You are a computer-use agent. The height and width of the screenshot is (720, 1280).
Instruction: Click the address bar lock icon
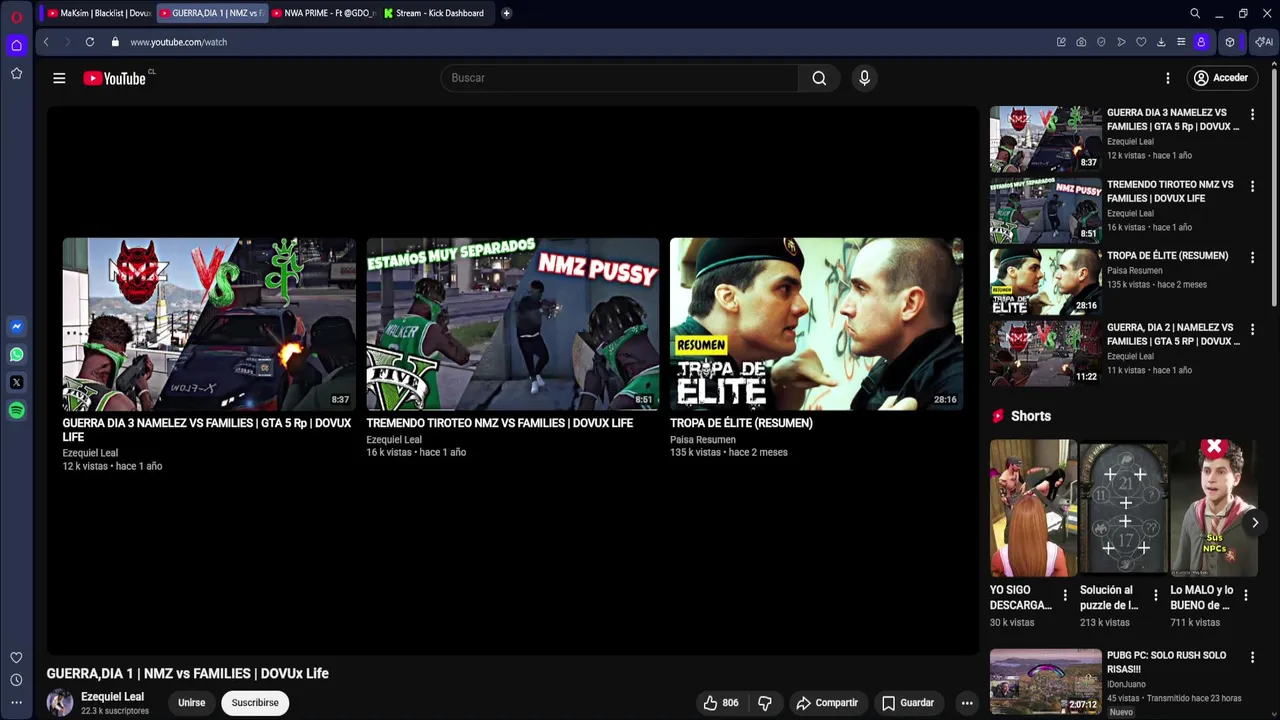tap(115, 42)
